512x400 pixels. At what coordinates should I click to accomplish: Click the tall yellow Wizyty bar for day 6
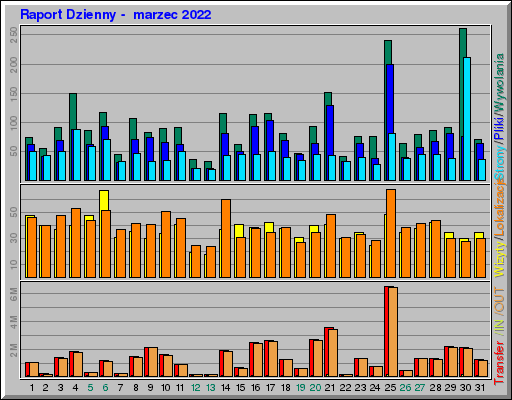104,200
